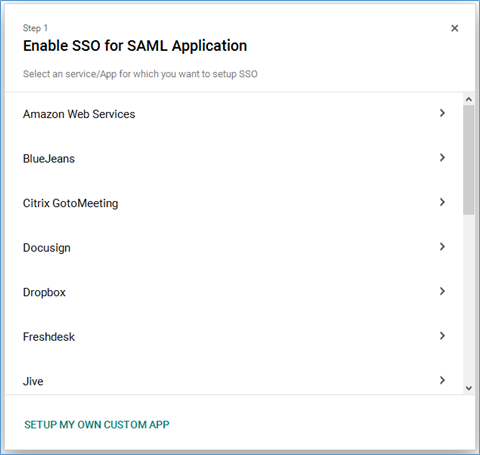Select Amazon Web Services app name

(79, 114)
